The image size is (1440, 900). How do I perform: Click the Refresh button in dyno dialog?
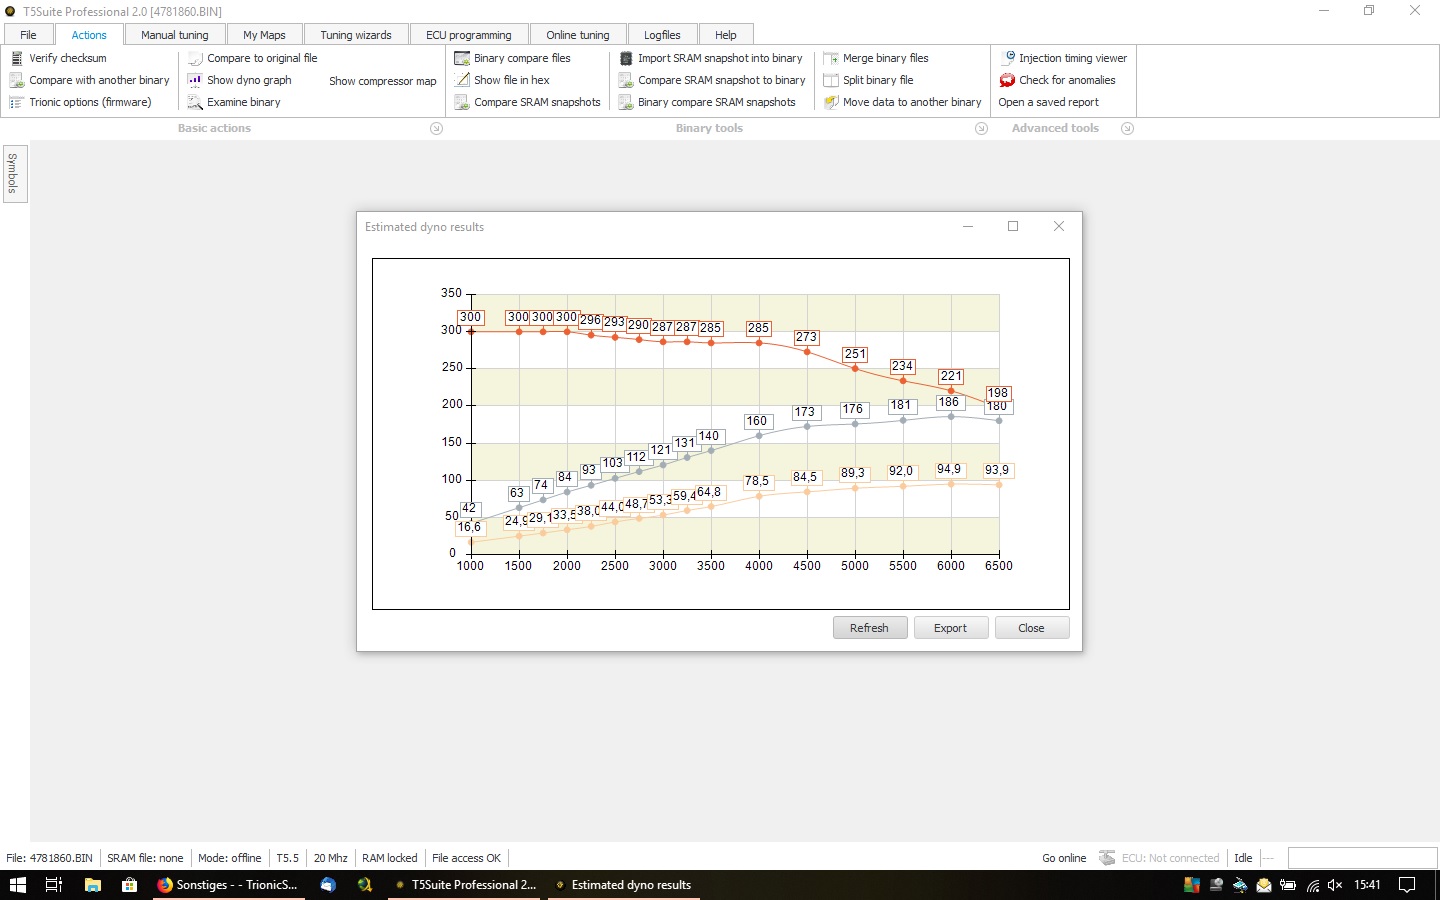pos(870,628)
